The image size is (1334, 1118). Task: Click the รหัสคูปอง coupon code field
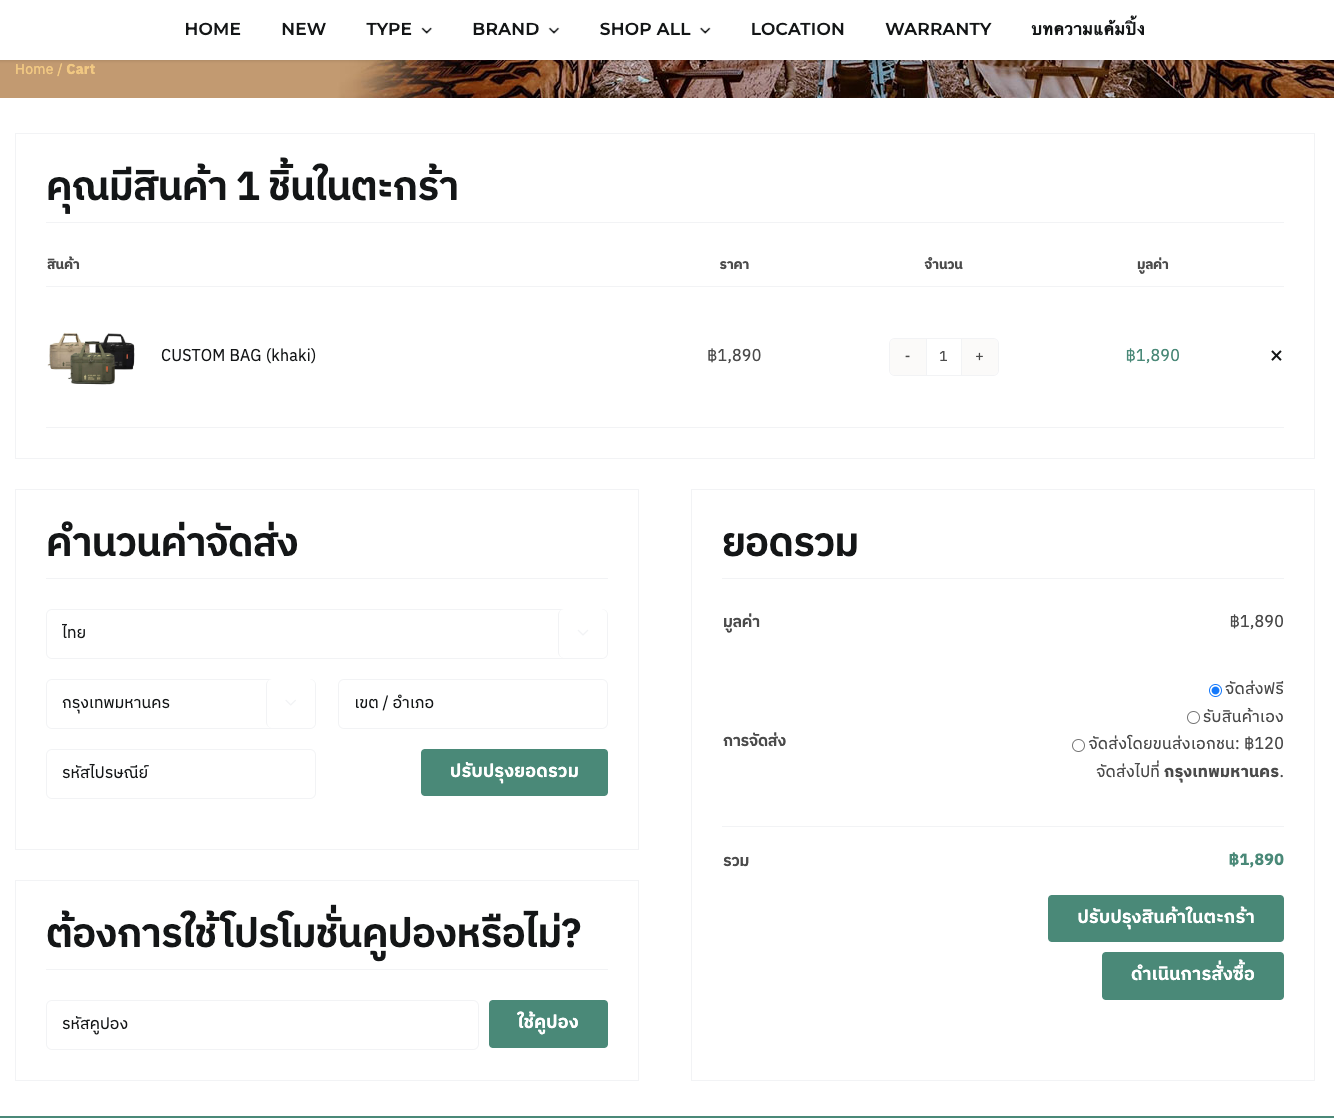[x=261, y=1024]
